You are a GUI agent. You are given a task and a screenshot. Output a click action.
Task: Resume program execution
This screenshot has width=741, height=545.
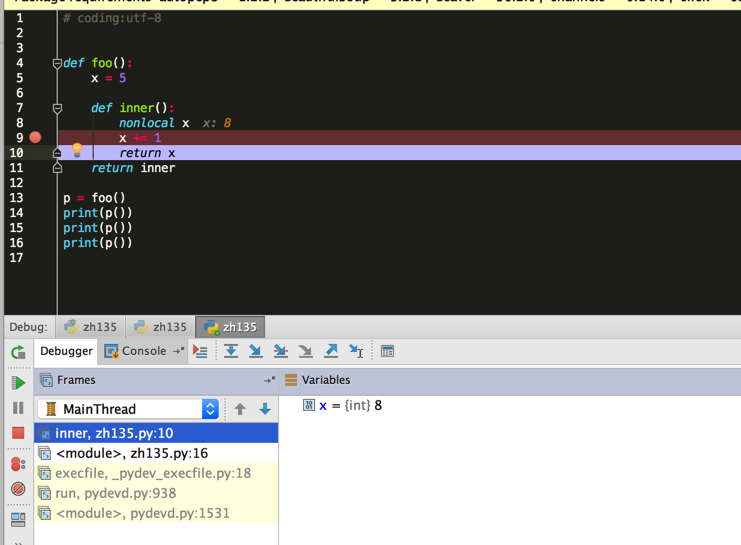tap(18, 382)
